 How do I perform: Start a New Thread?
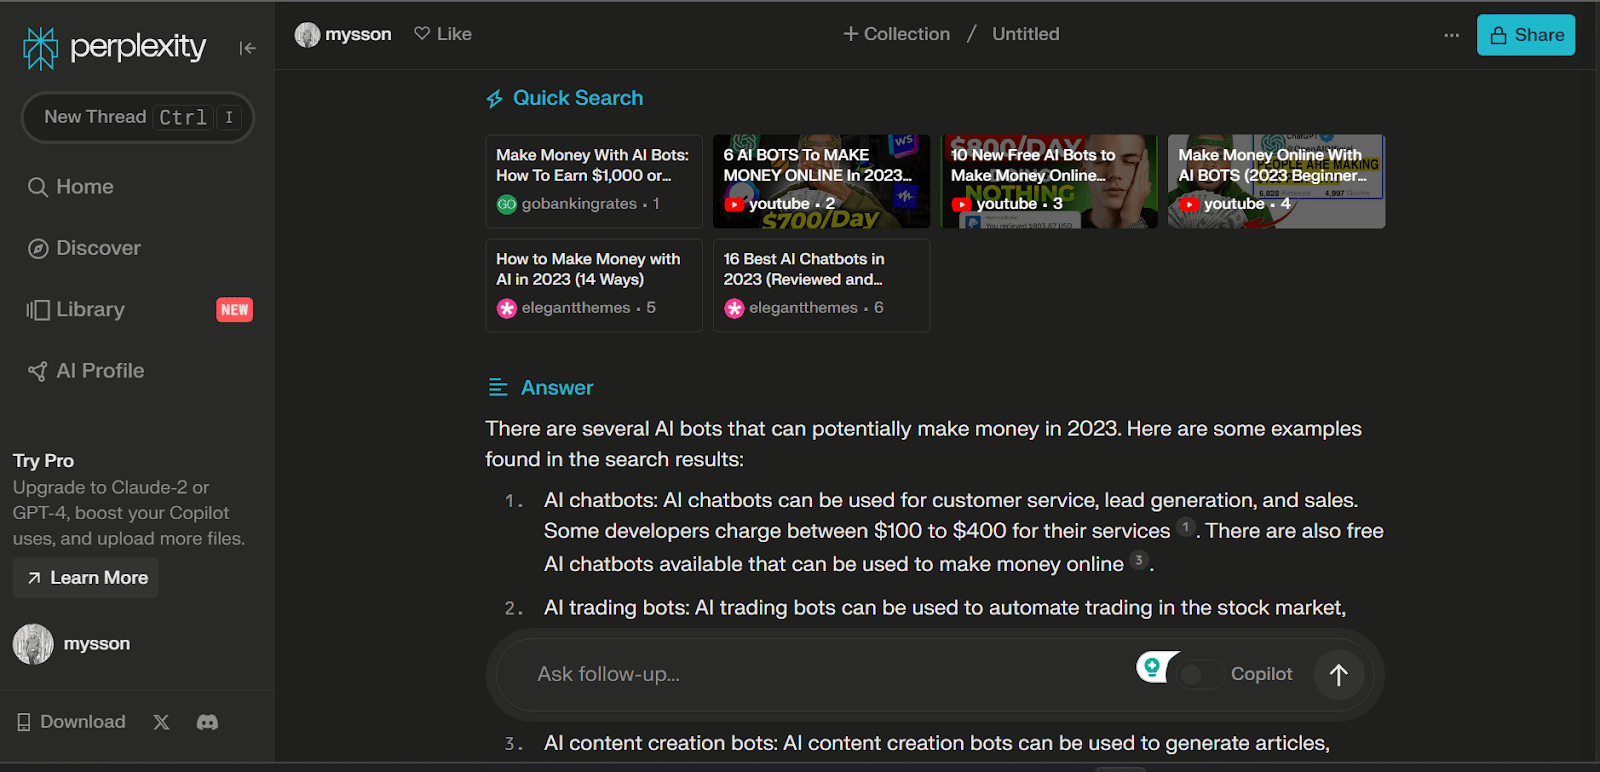pyautogui.click(x=138, y=117)
